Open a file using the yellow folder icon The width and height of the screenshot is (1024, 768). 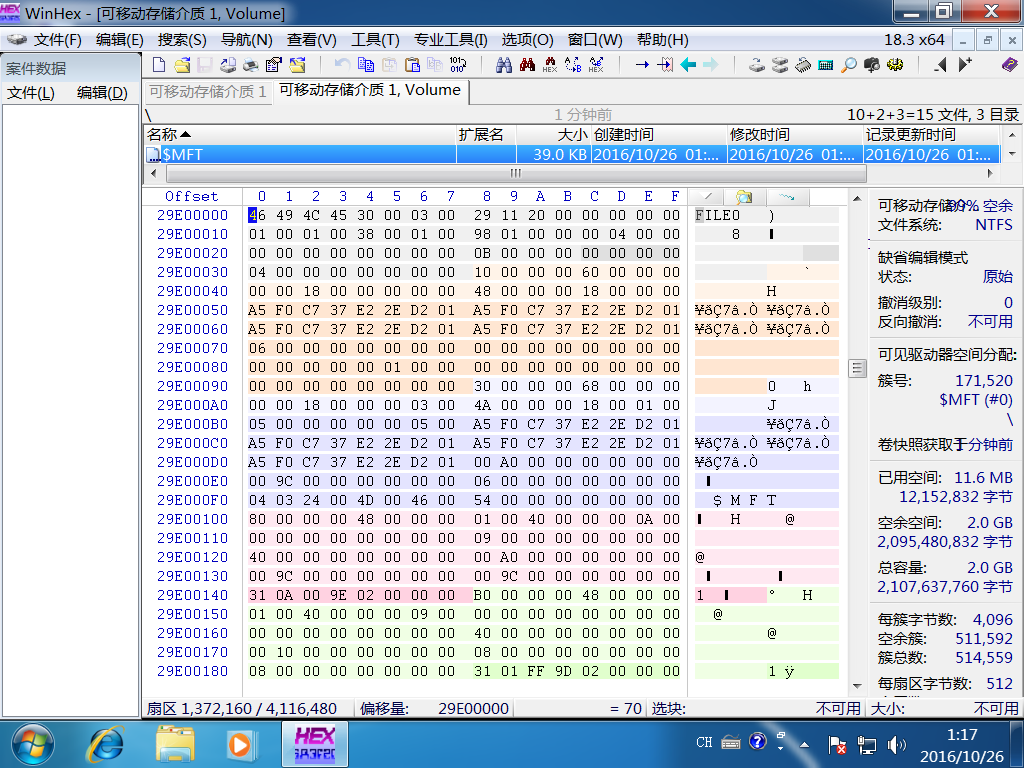182,64
